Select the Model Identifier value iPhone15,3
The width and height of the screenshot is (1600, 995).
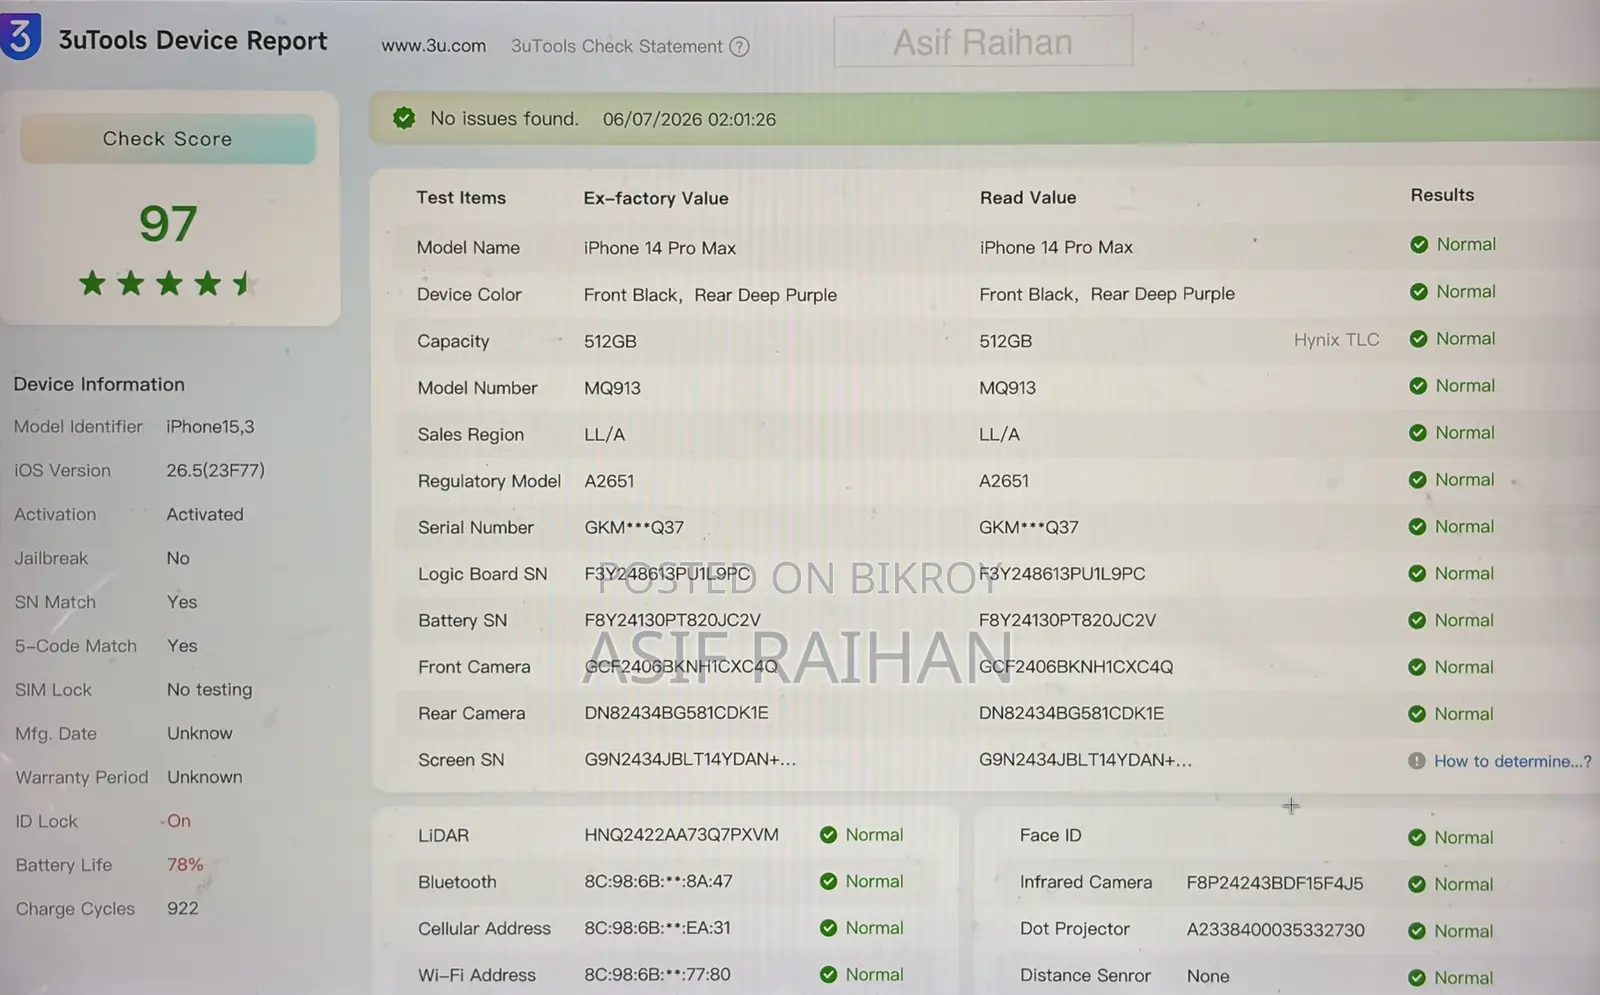click(x=210, y=427)
